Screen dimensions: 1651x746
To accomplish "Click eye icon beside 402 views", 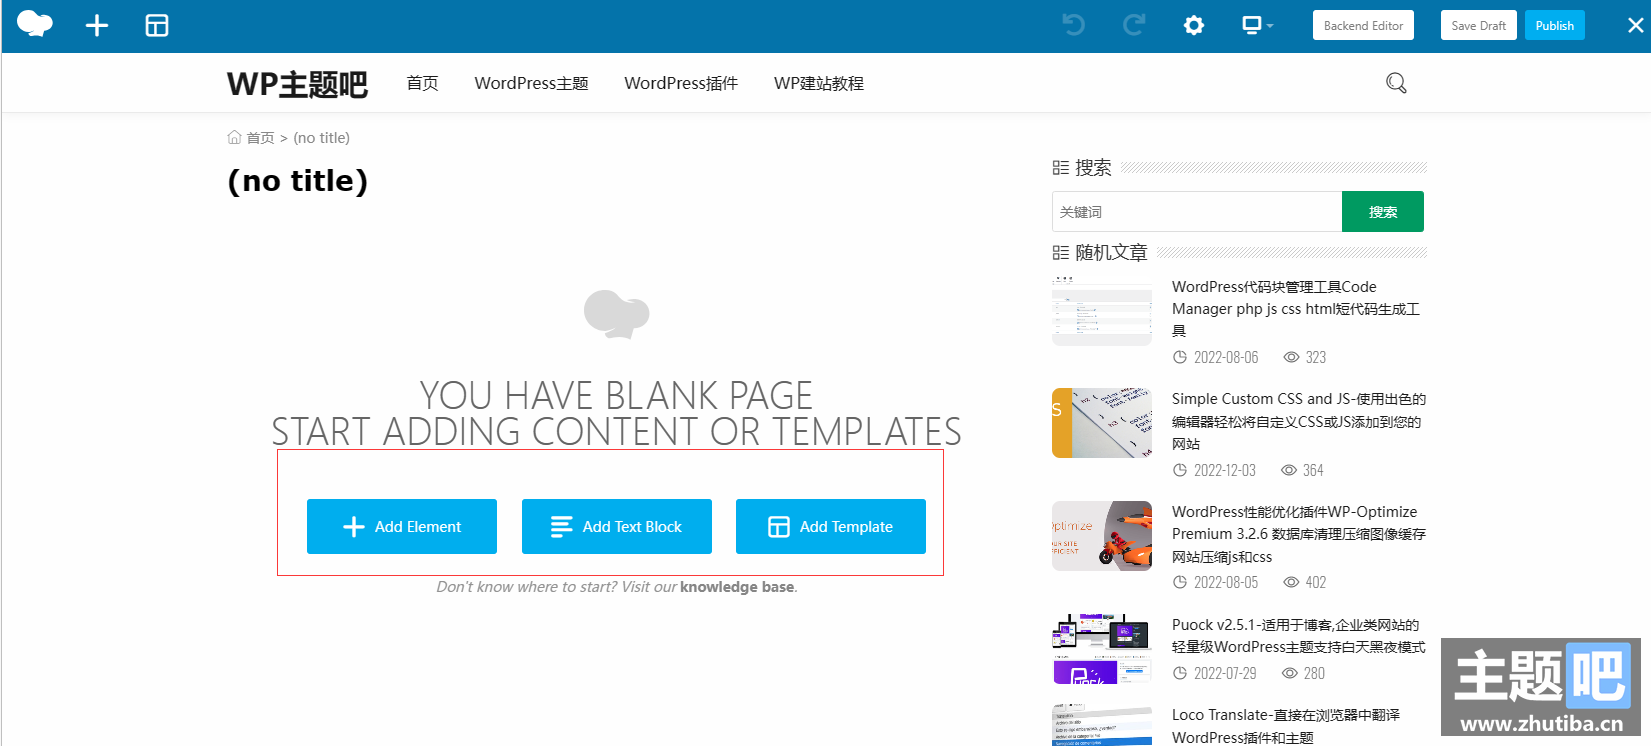I will tap(1292, 582).
